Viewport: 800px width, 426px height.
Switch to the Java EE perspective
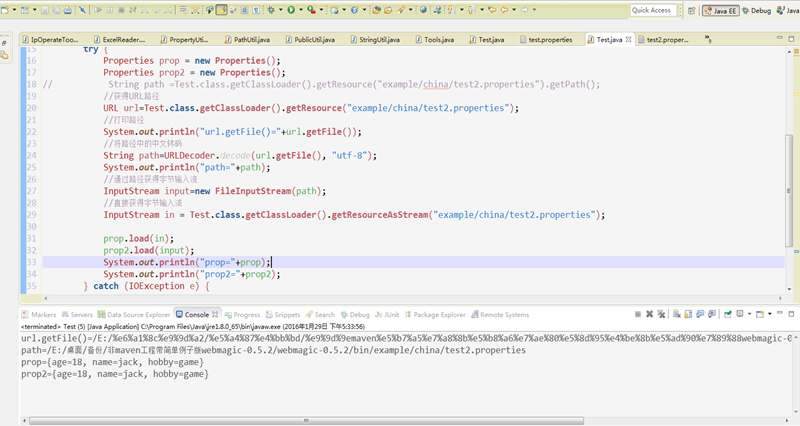click(720, 10)
